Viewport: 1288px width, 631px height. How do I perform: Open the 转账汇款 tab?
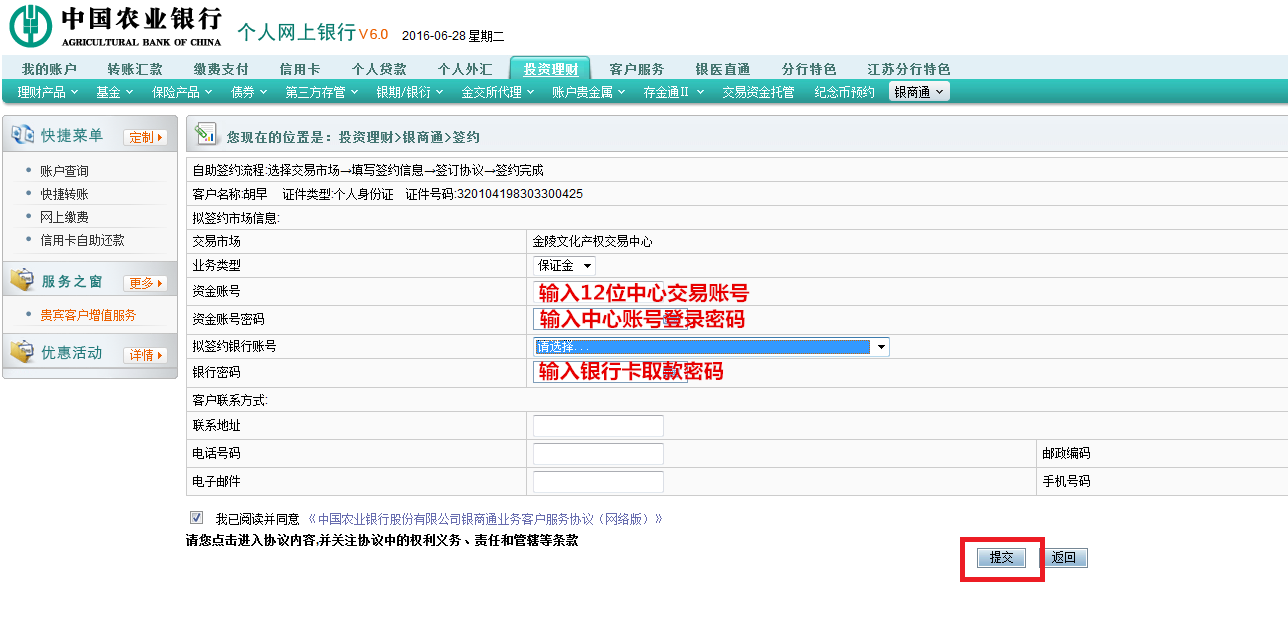(135, 69)
